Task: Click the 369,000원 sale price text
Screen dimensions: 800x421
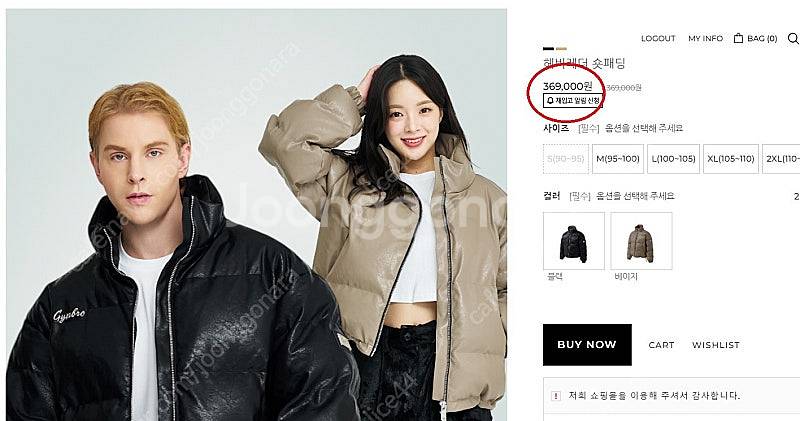Action: pyautogui.click(x=567, y=86)
